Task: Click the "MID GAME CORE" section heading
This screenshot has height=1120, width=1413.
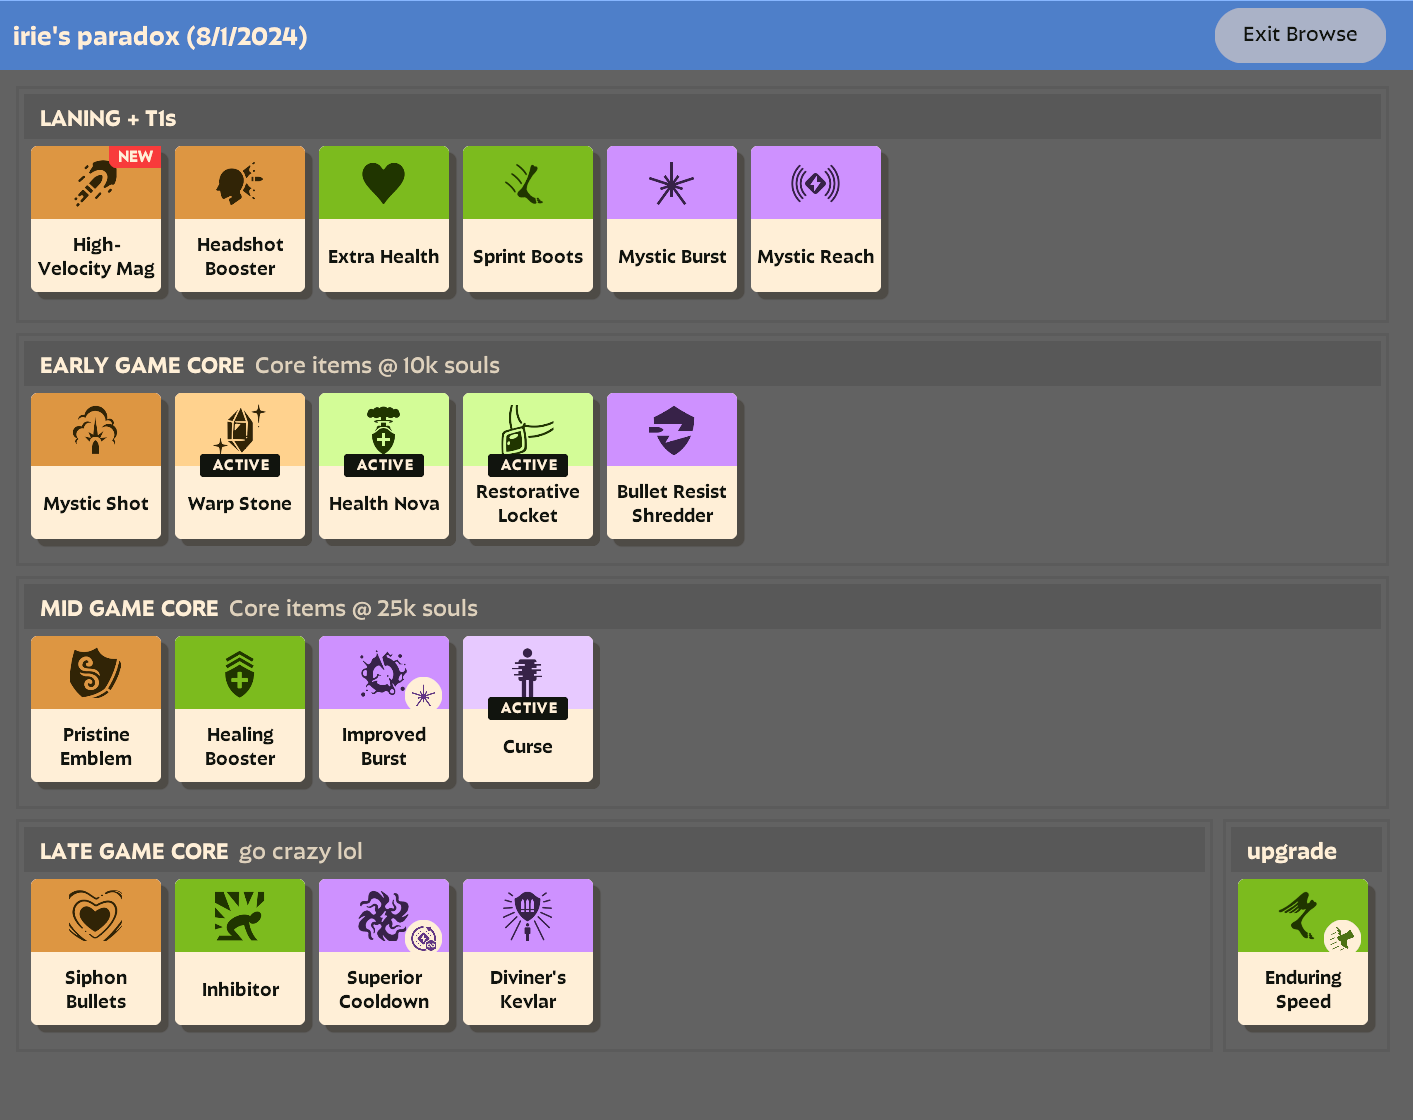Action: click(129, 608)
